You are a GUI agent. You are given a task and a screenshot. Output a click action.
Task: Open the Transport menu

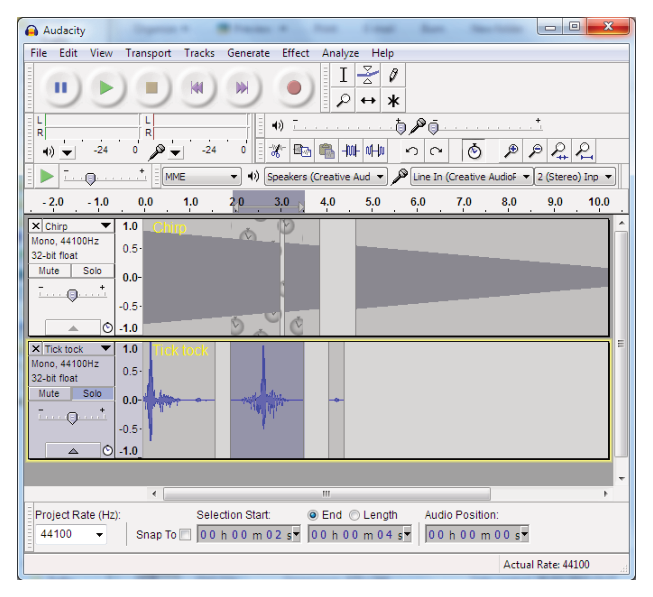148,53
